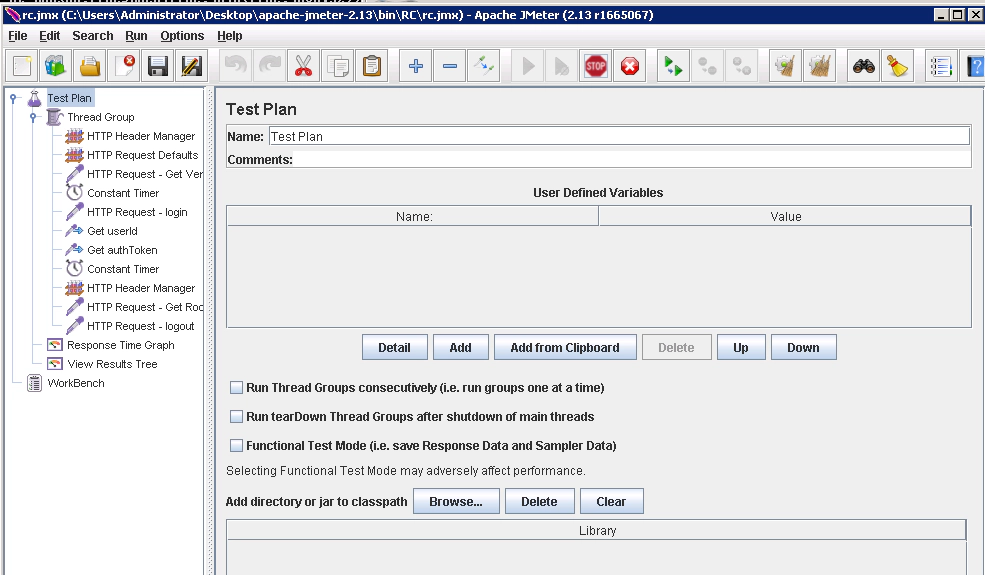This screenshot has height=575, width=985.
Task: Click Add from Clipboard button
Action: click(565, 348)
